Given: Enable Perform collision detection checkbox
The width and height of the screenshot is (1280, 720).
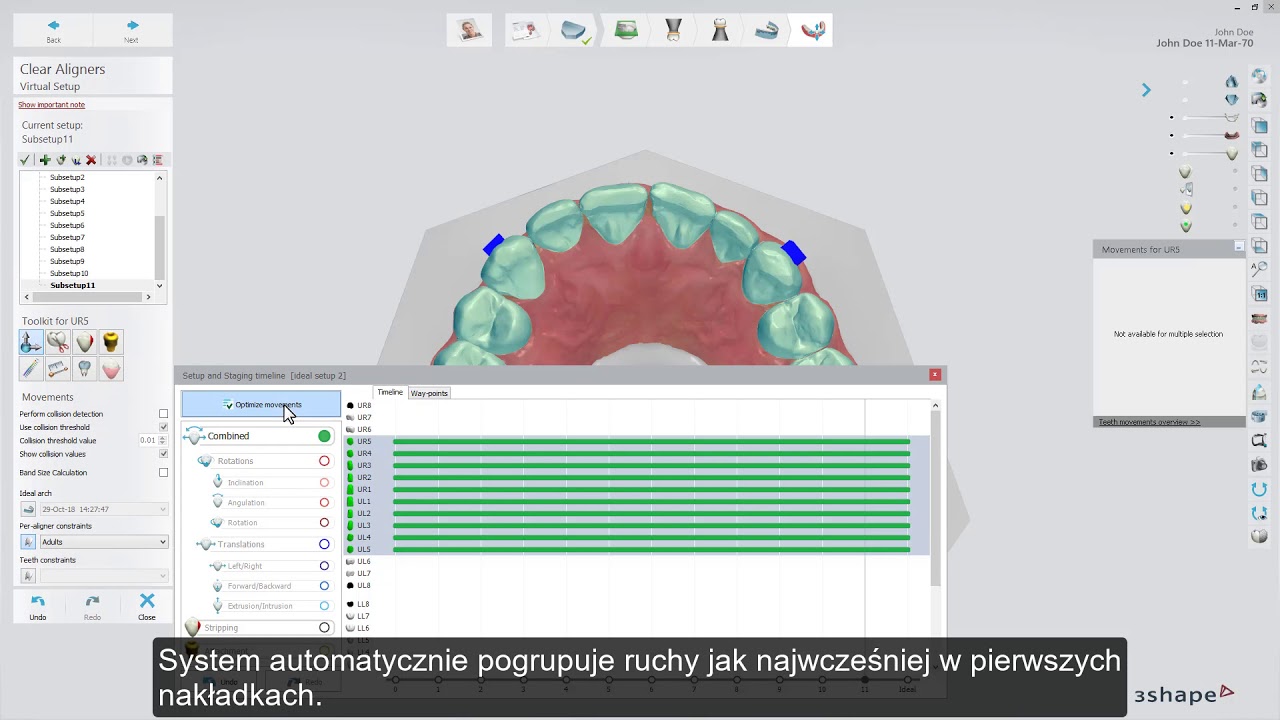Looking at the screenshot, I should 163,414.
